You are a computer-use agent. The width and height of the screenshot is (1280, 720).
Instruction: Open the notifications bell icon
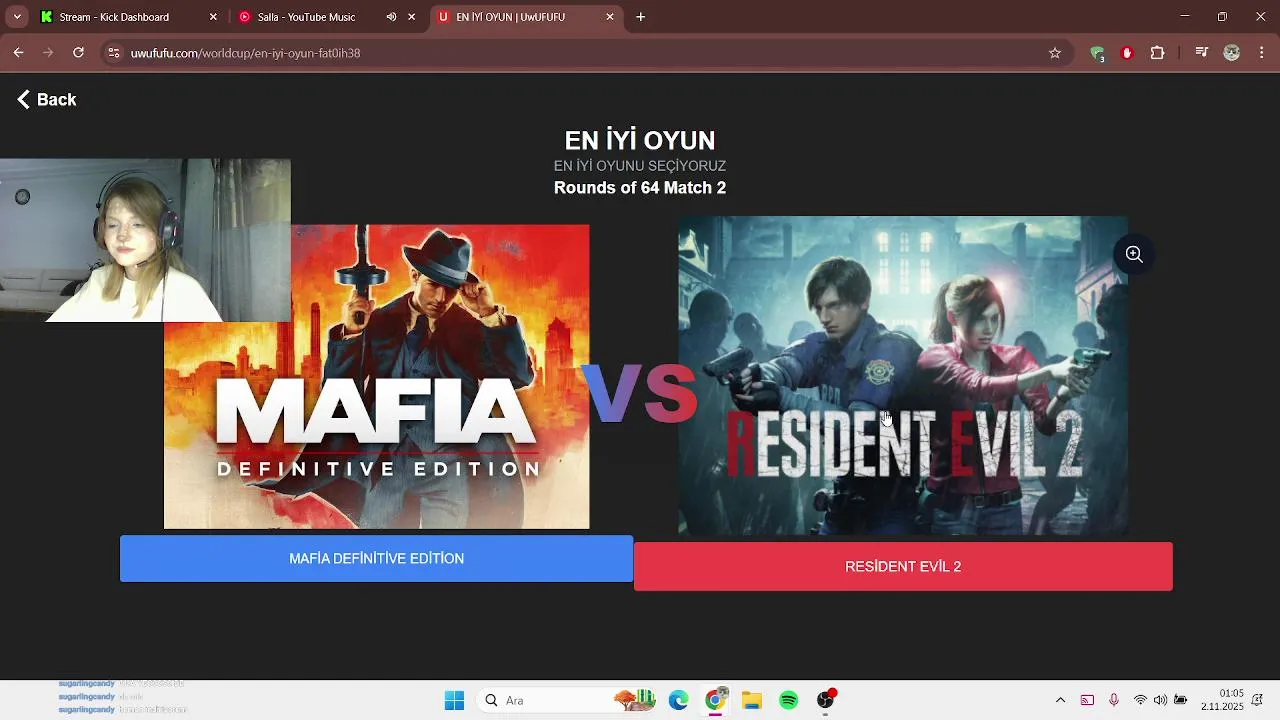point(1258,700)
